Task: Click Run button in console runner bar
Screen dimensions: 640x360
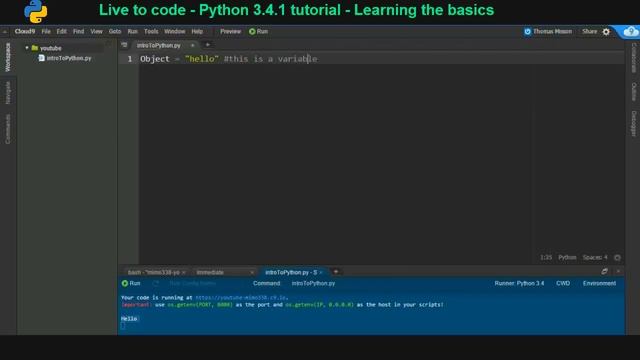Action: (131, 283)
